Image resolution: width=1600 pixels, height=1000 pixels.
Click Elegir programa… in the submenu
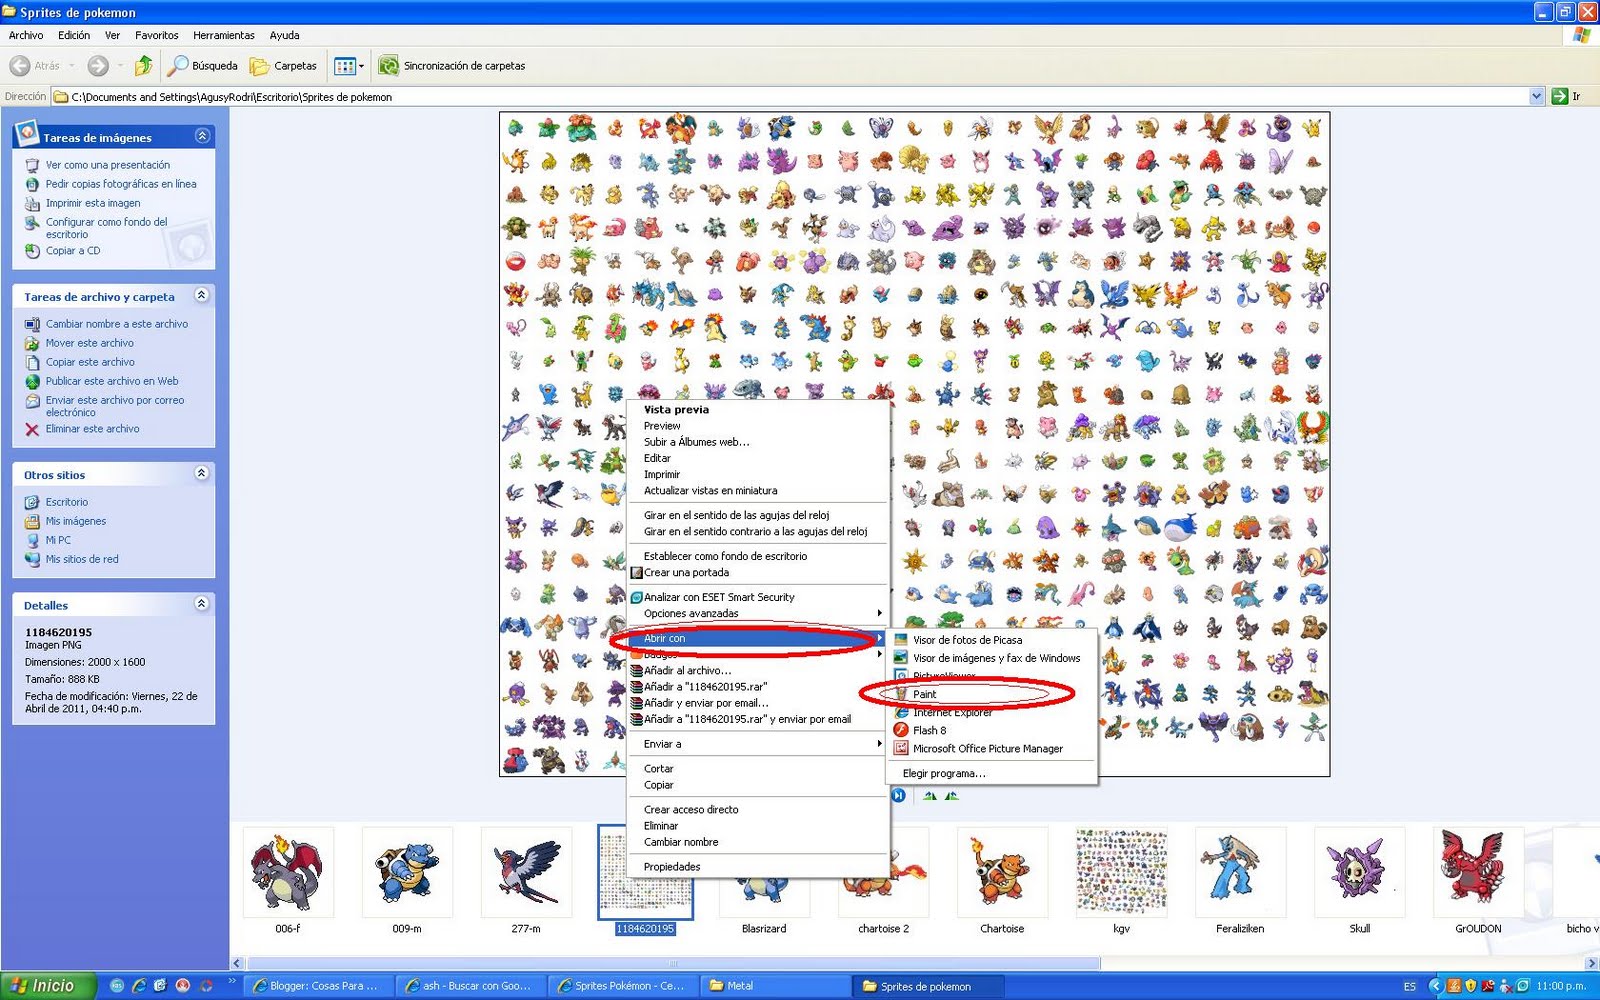coord(944,773)
